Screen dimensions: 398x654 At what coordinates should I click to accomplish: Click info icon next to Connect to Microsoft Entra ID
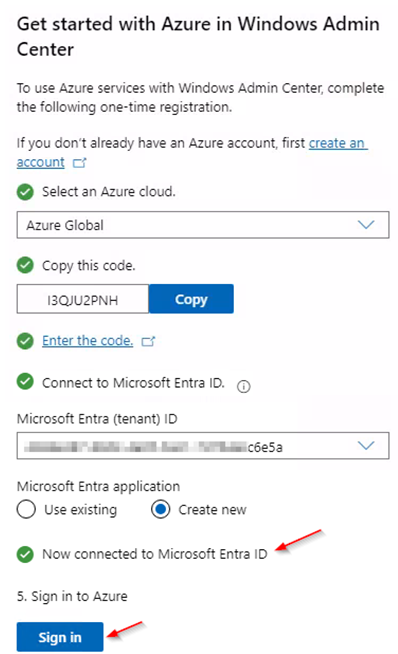coord(244,387)
